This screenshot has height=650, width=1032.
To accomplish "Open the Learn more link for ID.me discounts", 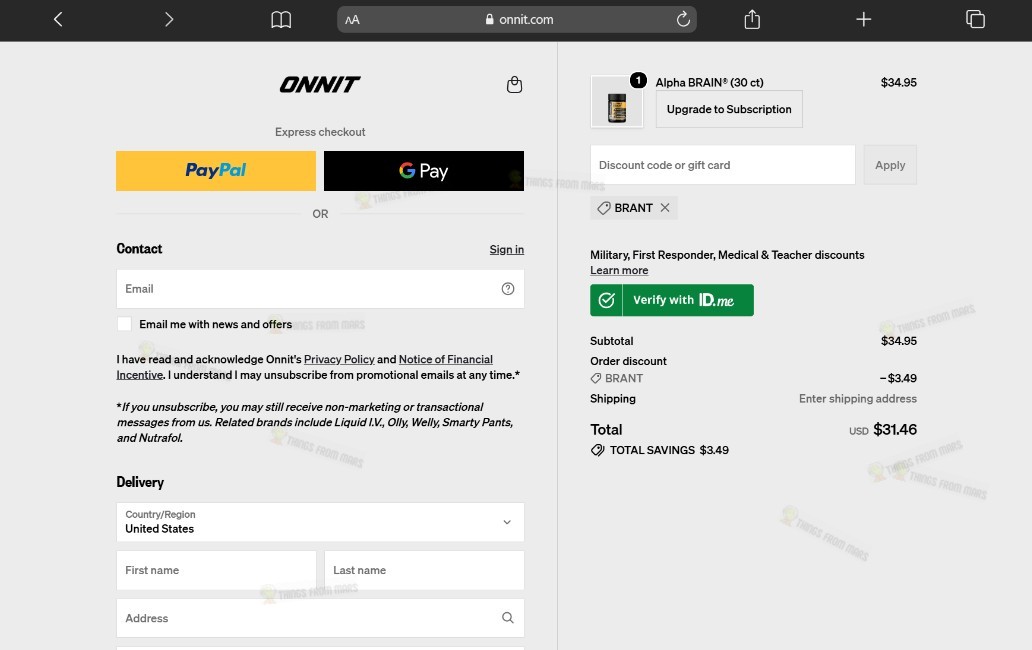I will 619,270.
